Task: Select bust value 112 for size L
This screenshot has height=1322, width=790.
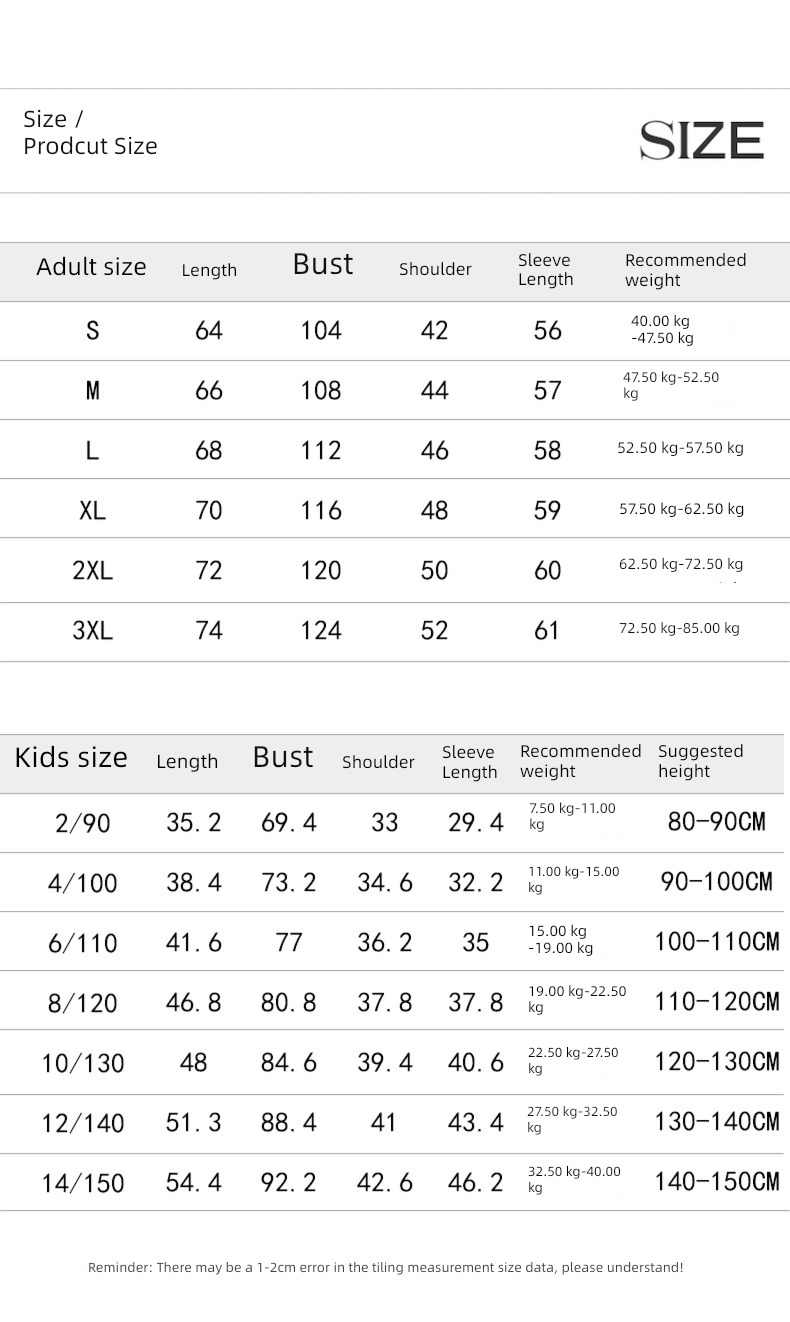Action: [x=321, y=450]
